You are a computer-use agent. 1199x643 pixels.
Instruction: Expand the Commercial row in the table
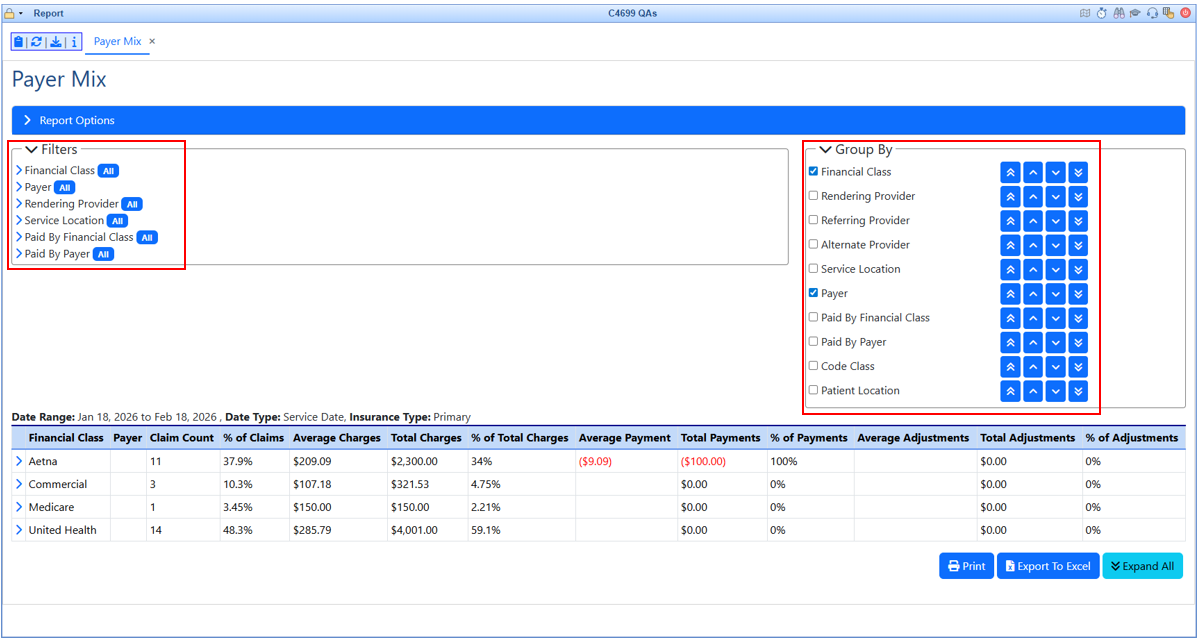(19, 484)
